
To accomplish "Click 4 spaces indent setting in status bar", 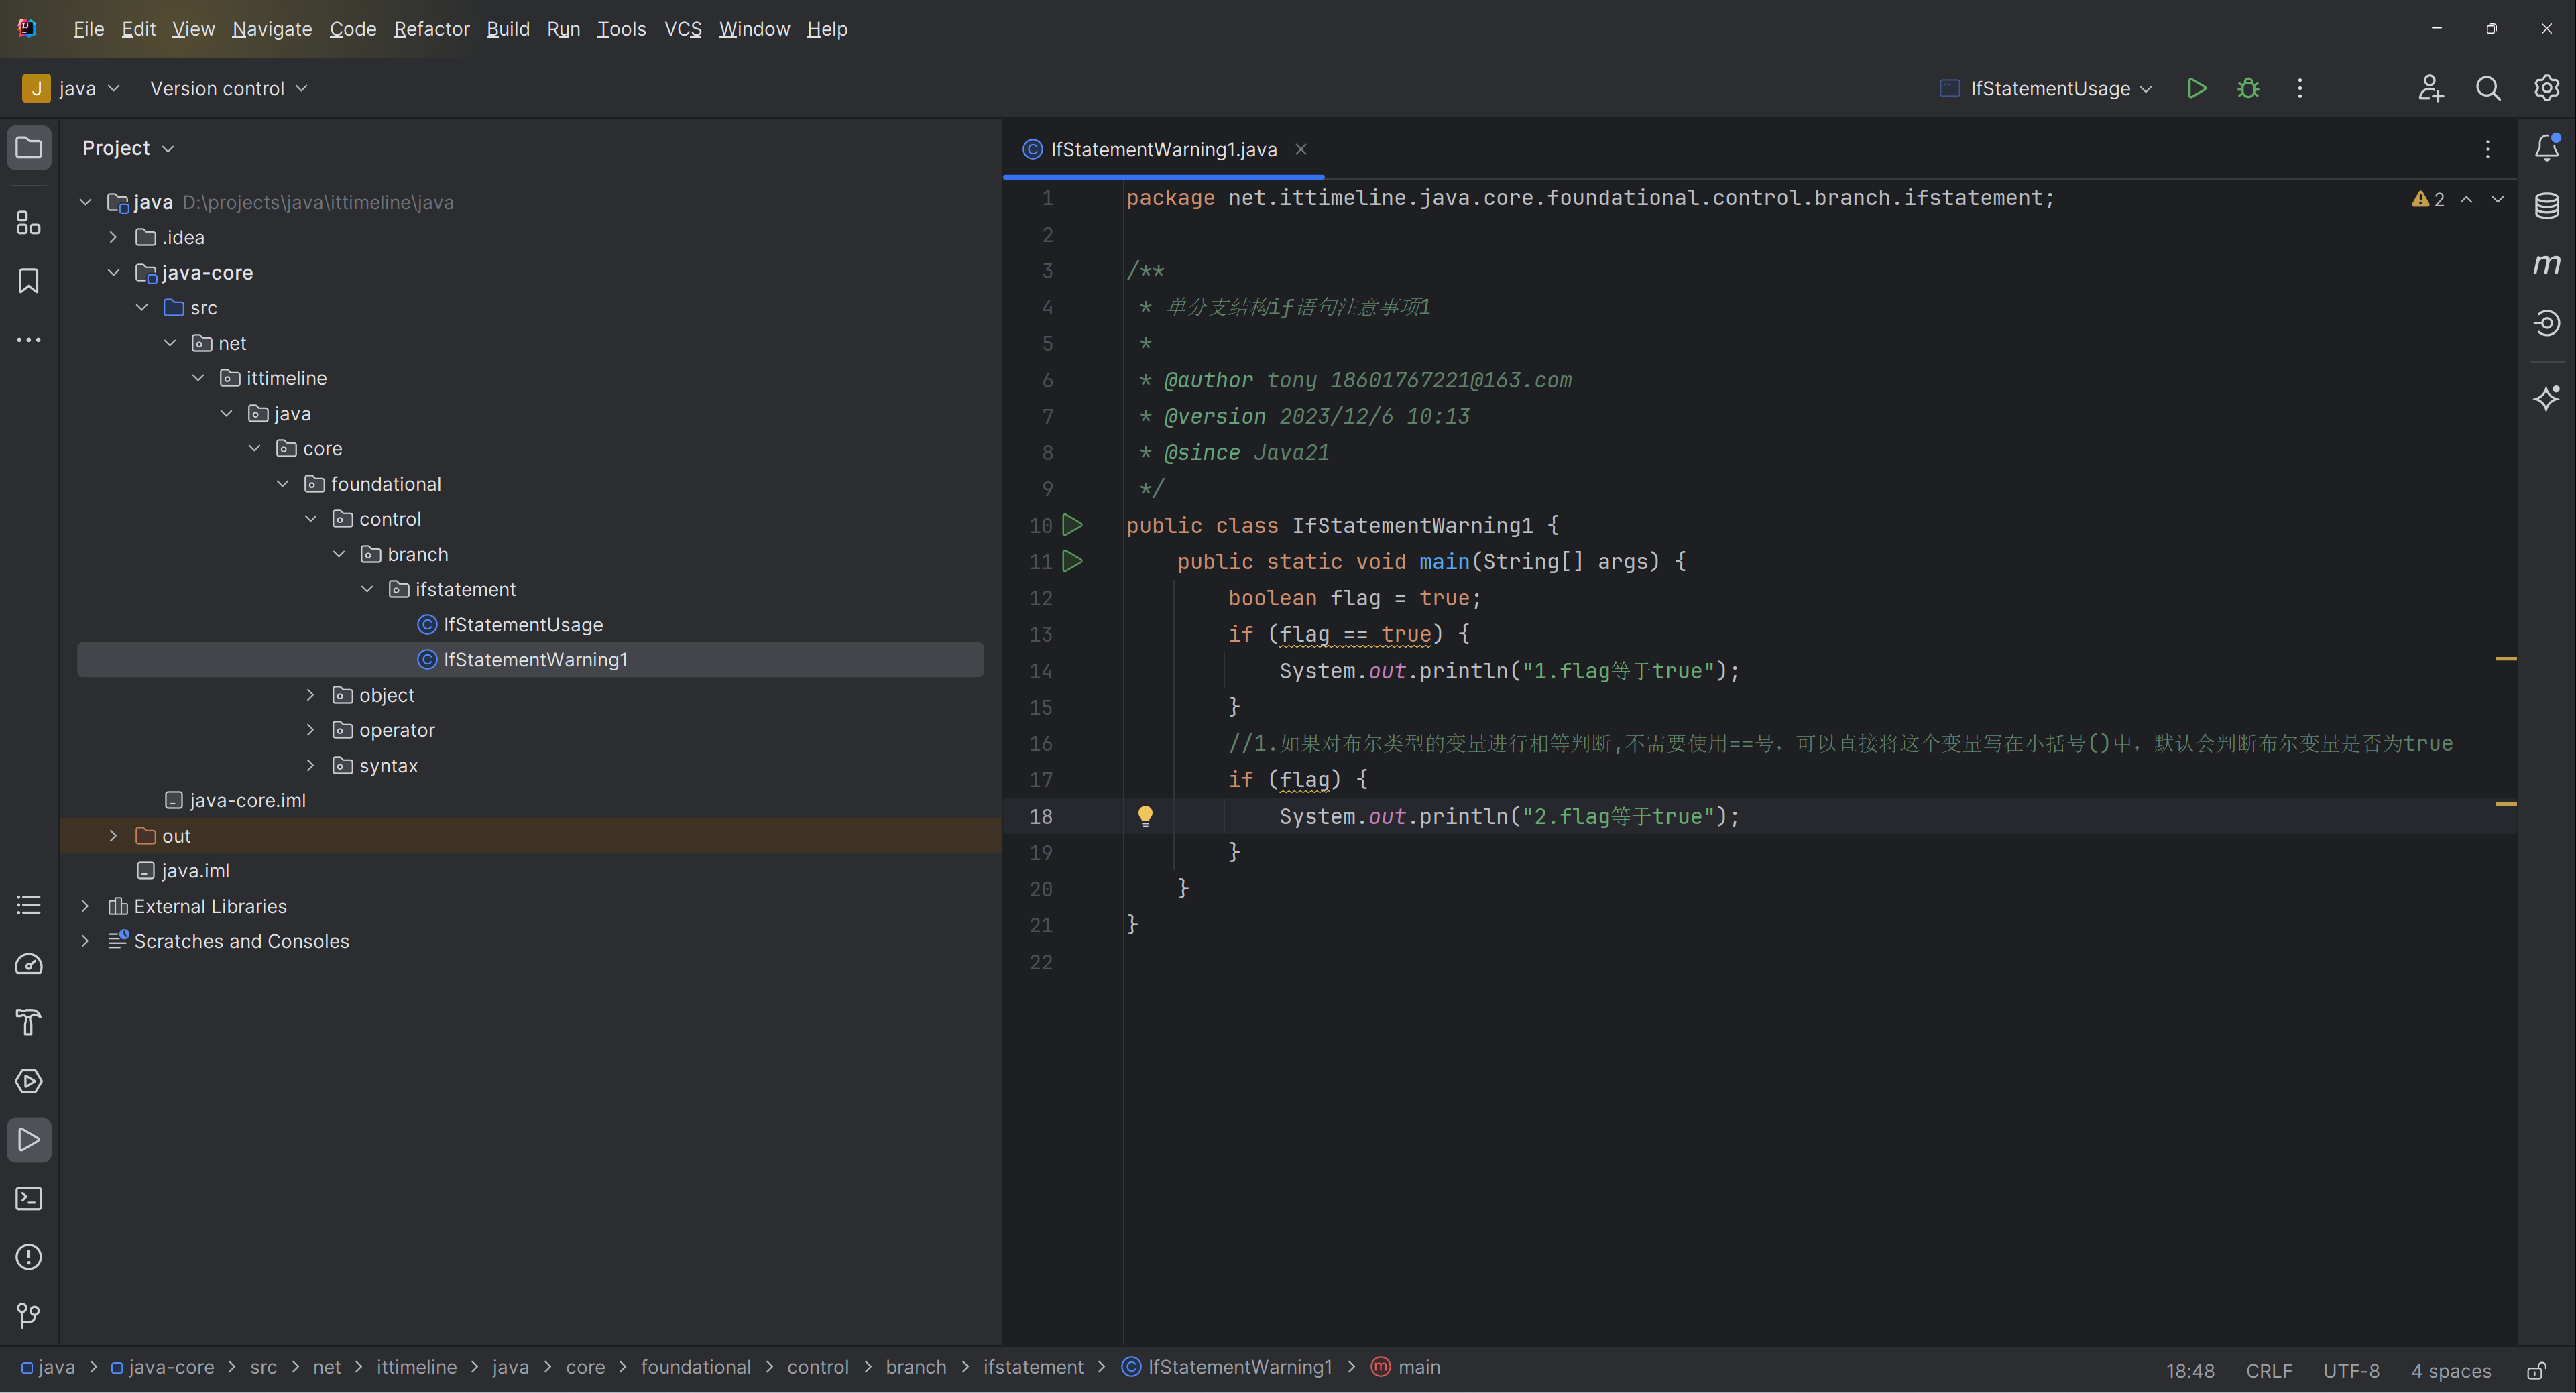I will pos(2450,1370).
